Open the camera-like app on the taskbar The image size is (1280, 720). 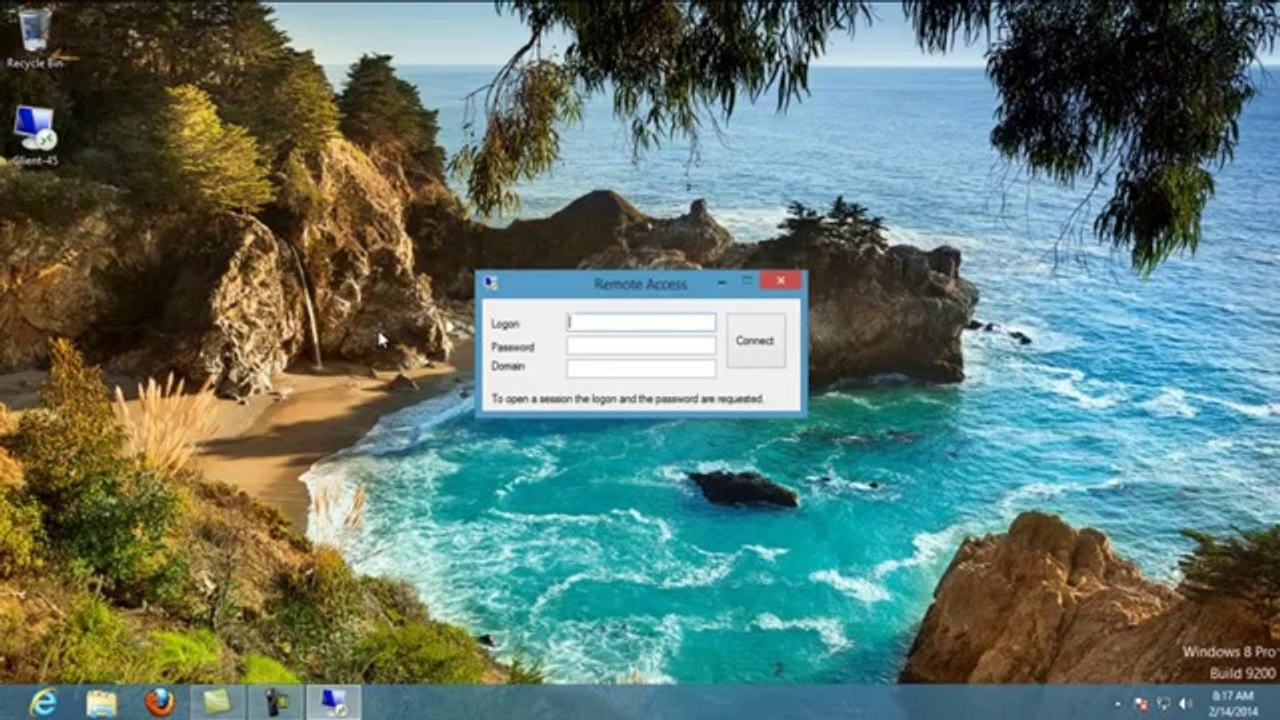(275, 703)
